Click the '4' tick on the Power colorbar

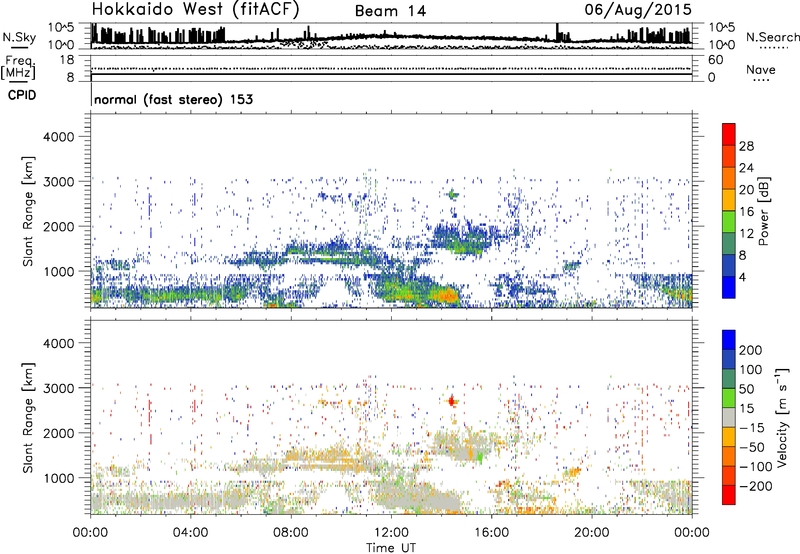coord(742,277)
